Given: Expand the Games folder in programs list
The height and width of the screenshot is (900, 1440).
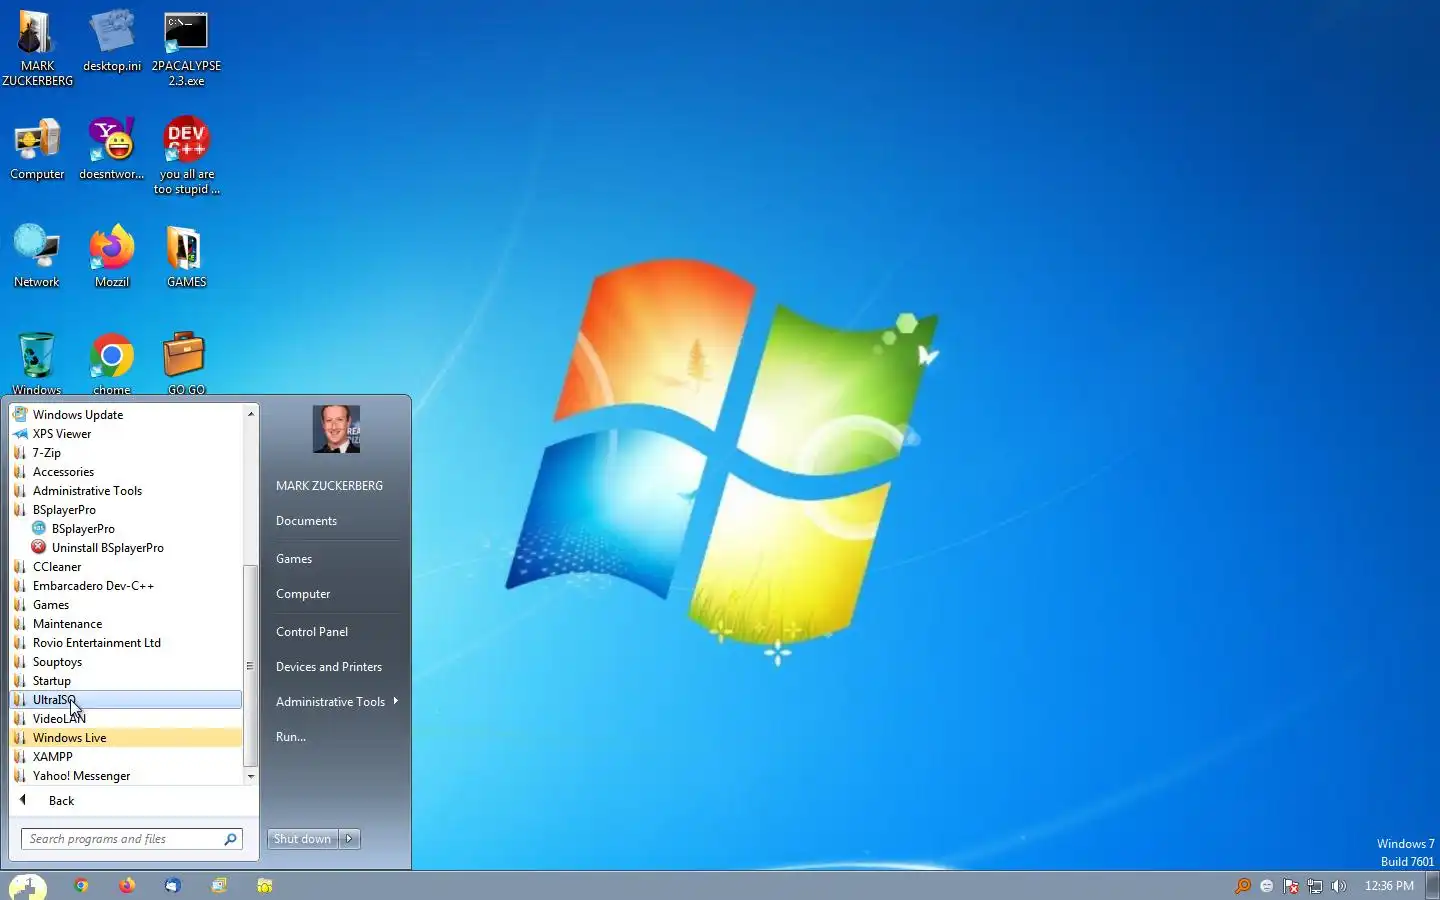Looking at the screenshot, I should coord(126,605).
